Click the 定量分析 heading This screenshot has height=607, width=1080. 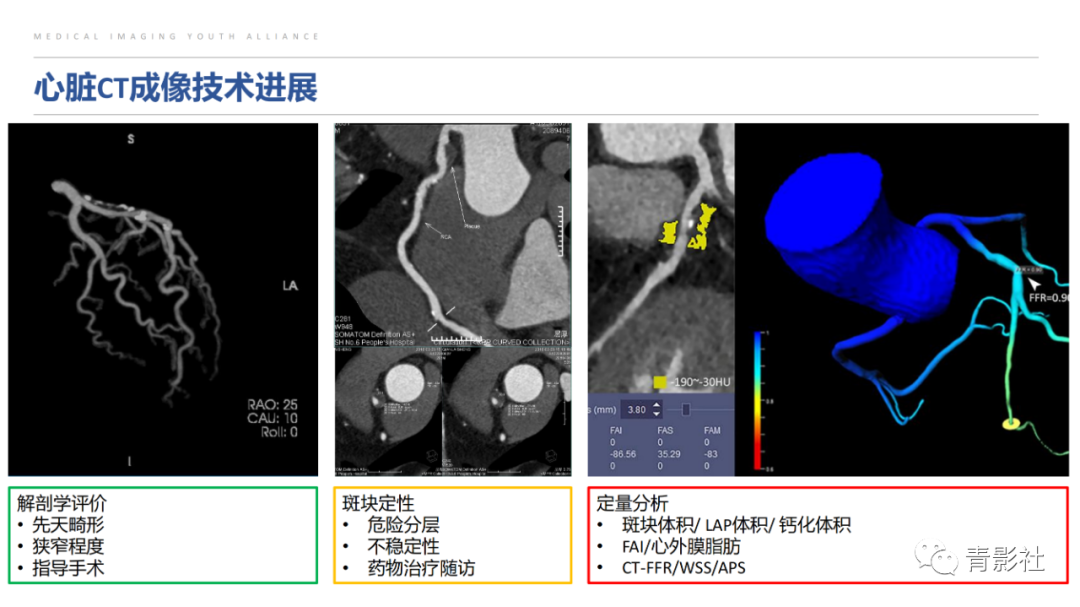pos(632,503)
